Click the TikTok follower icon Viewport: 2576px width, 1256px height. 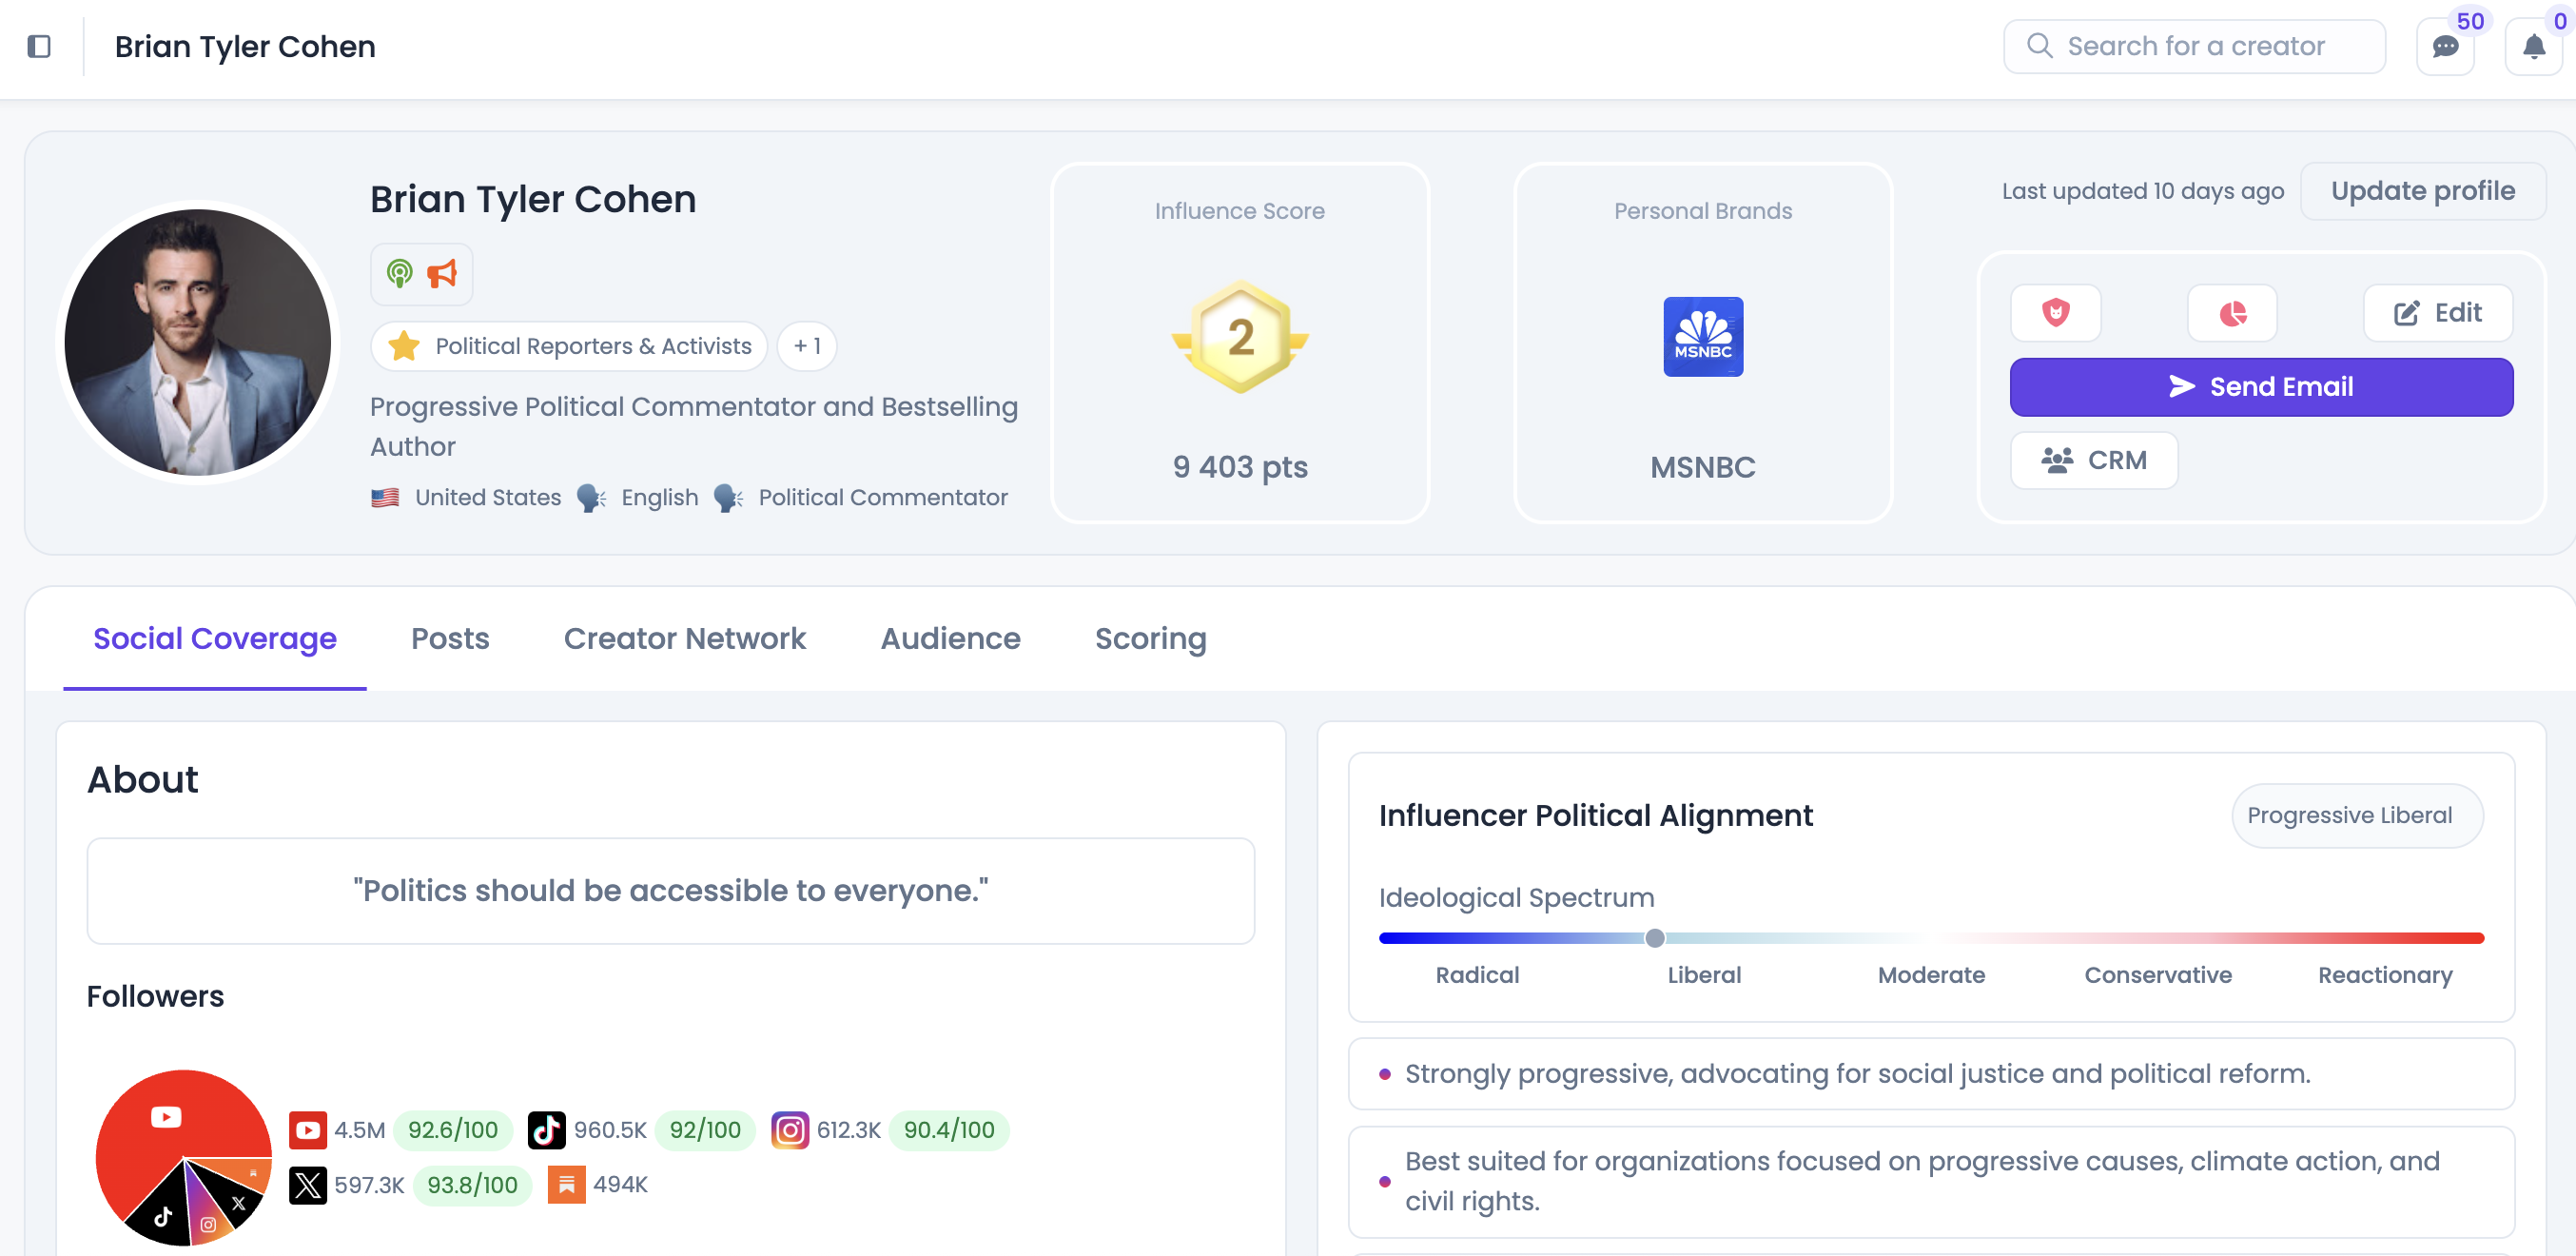[546, 1130]
